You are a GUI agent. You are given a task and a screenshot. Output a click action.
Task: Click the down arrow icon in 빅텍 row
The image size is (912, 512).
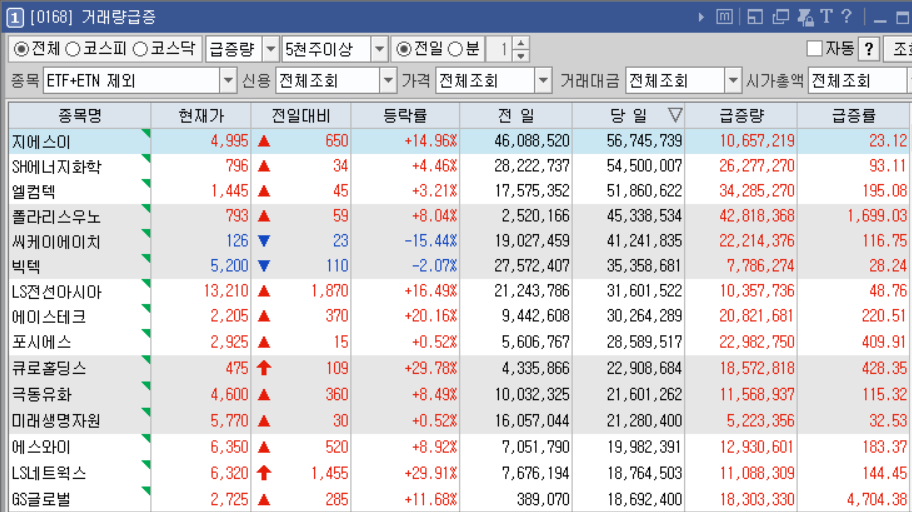click(x=264, y=266)
